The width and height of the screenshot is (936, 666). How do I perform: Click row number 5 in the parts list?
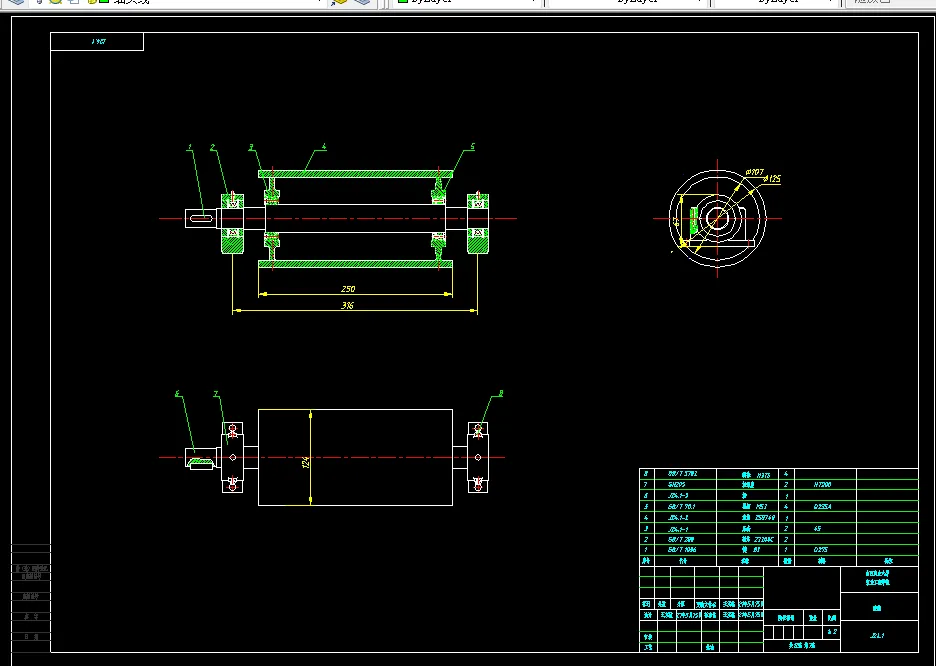(x=645, y=507)
